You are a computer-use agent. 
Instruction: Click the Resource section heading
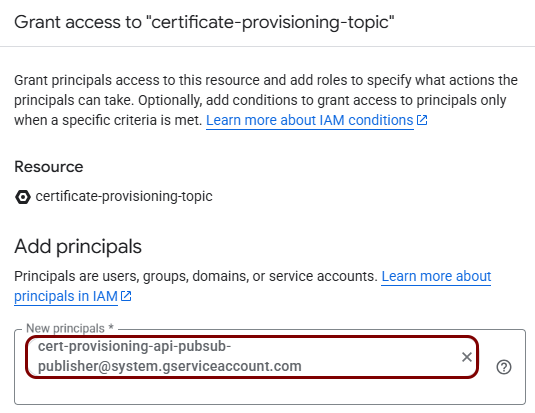point(49,167)
